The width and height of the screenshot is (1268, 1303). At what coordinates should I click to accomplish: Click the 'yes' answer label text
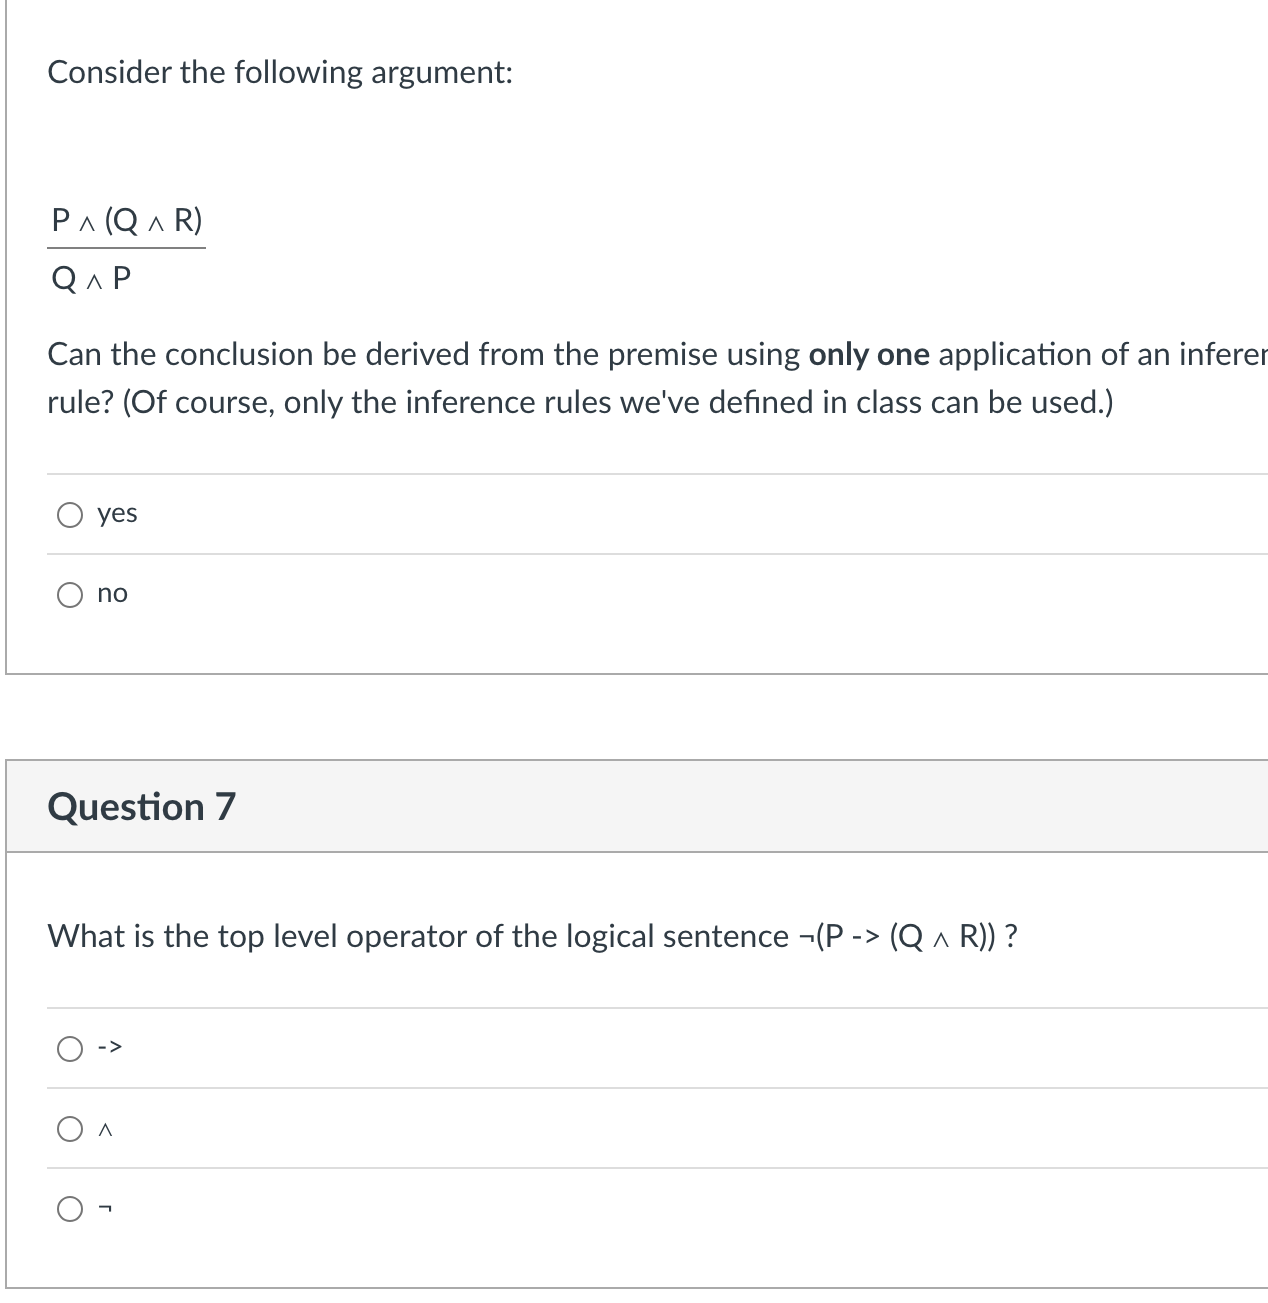pos(116,514)
